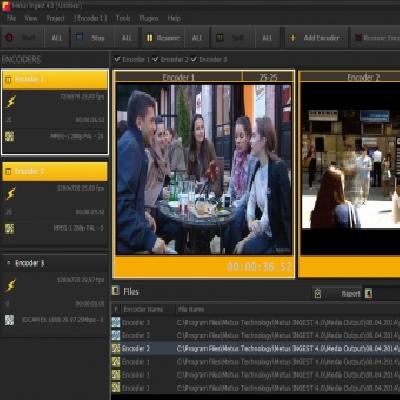Click the Remove Encoder icon

[358, 38]
